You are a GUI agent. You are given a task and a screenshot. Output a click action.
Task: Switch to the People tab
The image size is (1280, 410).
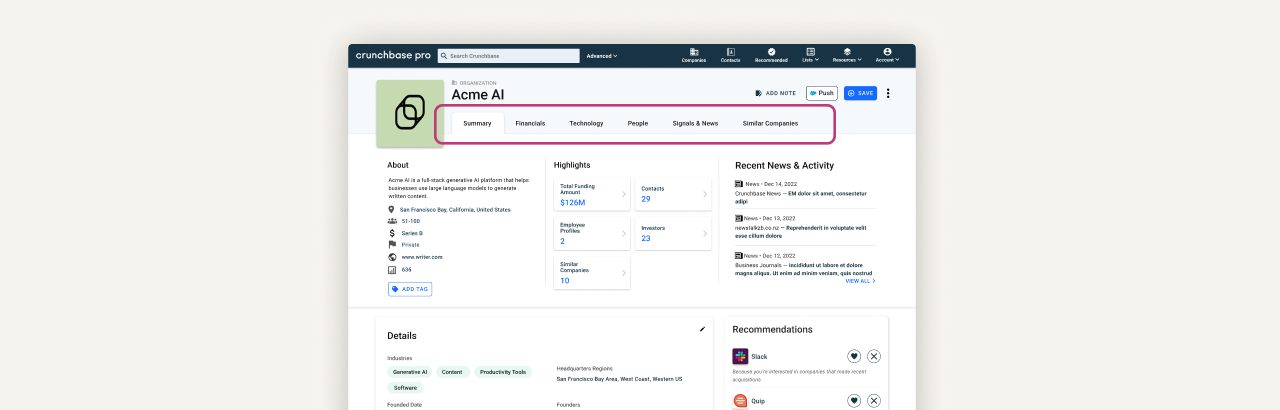638,123
